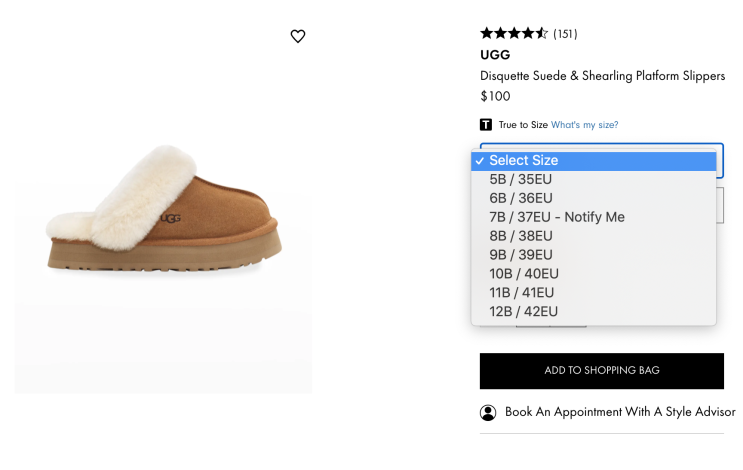The width and height of the screenshot is (743, 470).
Task: Choose size 11B / 41EU
Action: click(x=521, y=293)
